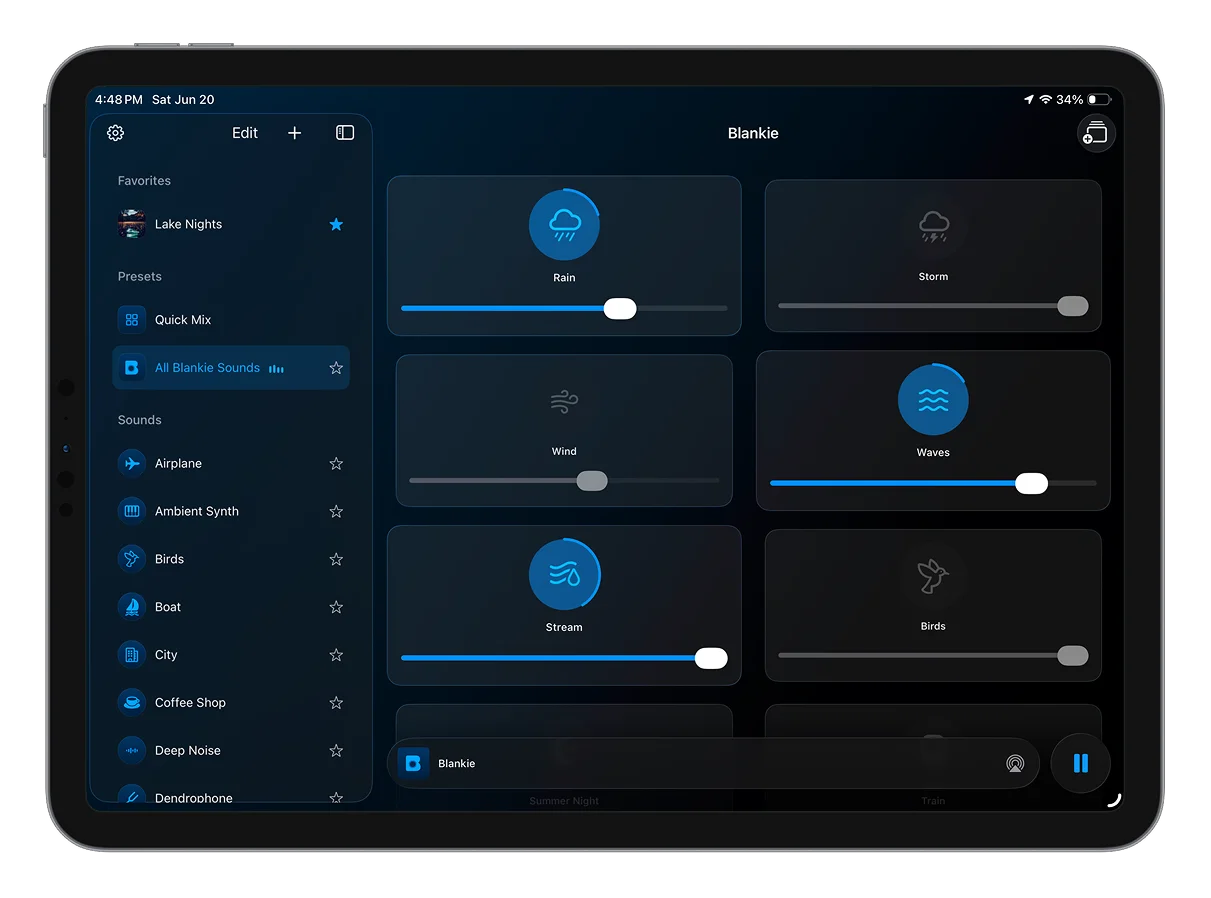Toggle star for Coffee Shop
The image size is (1211, 898).
coord(336,703)
